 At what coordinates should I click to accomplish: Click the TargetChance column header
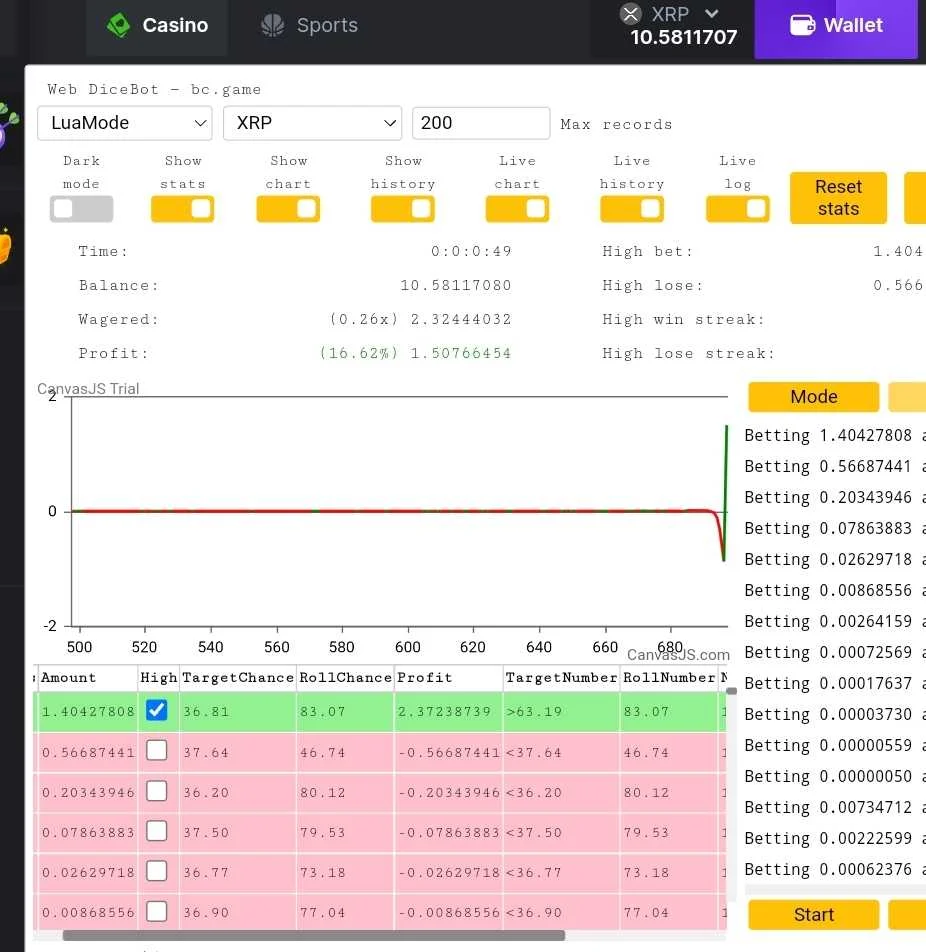[238, 678]
